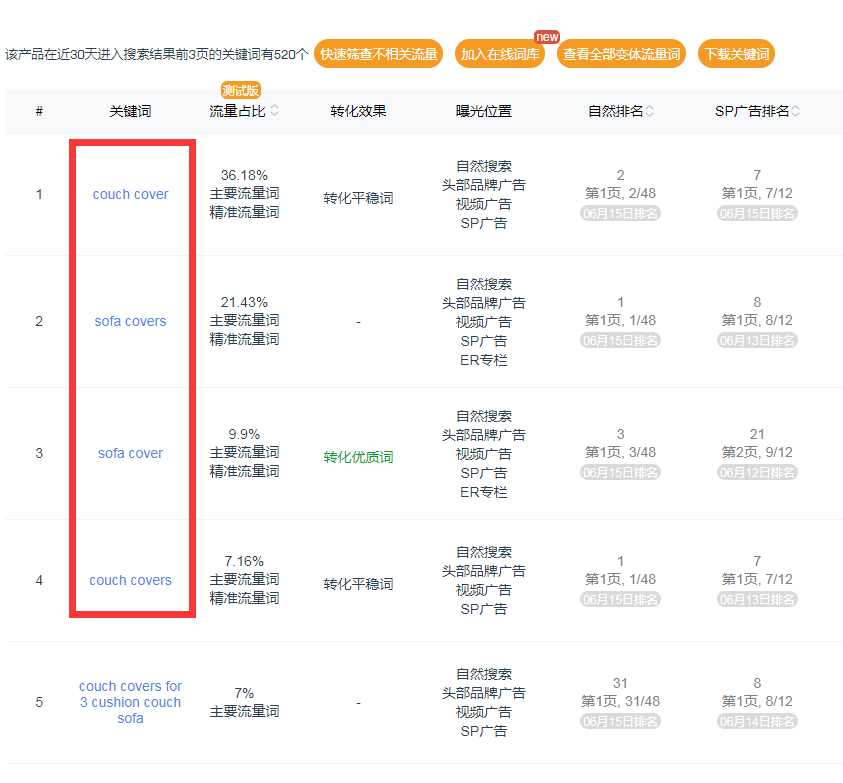The height and width of the screenshot is (783, 843).
Task: Click the 曝光位置 column header
Action: tap(484, 111)
